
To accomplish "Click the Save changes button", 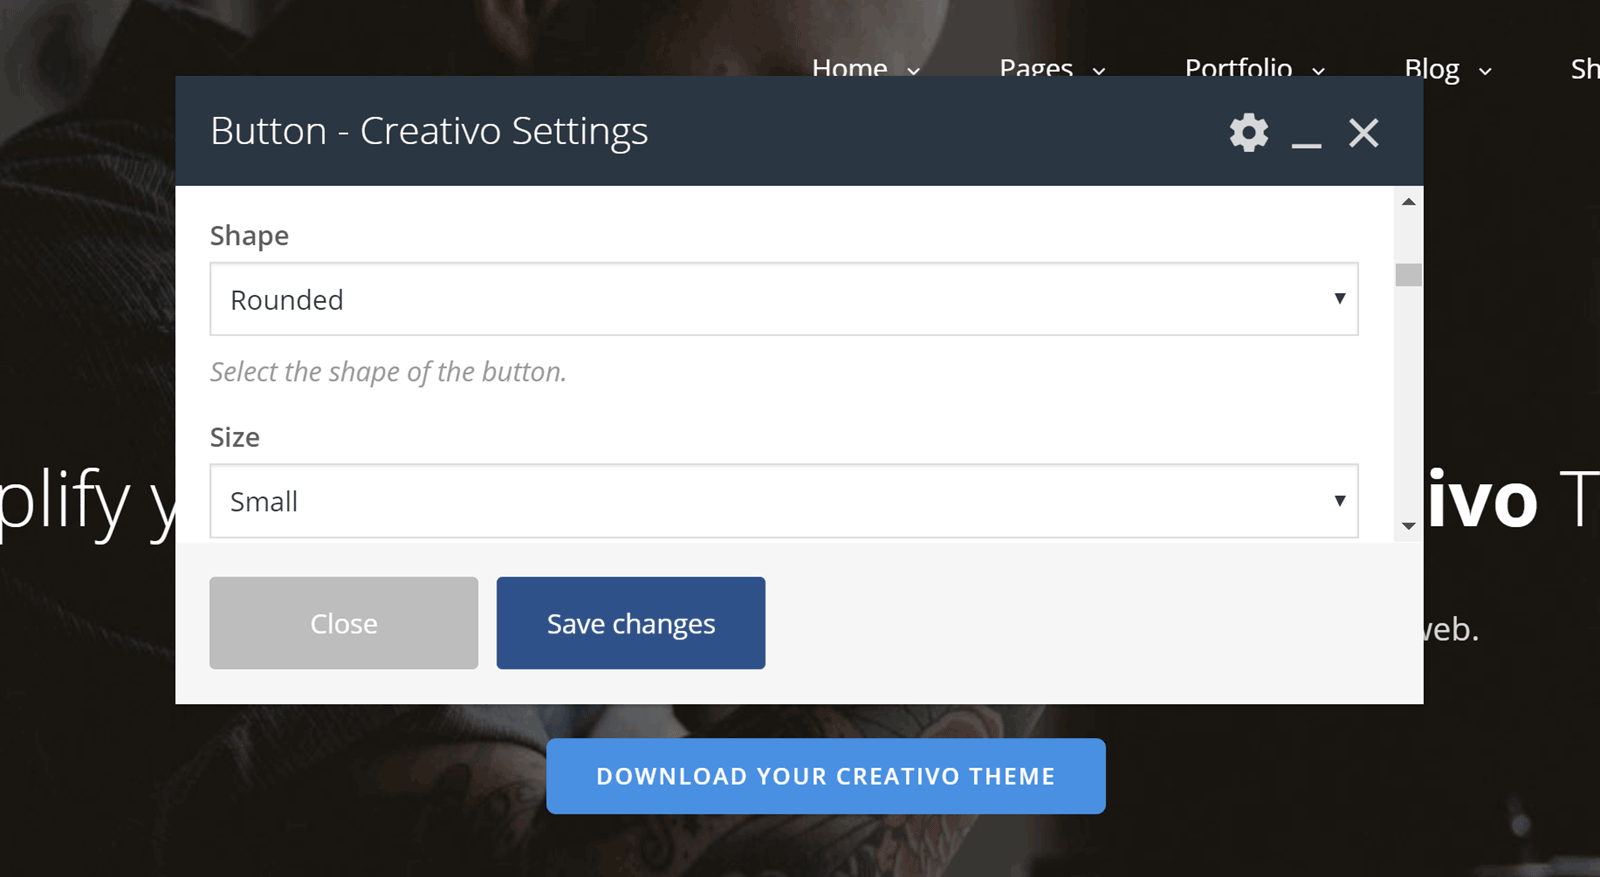I will 631,623.
